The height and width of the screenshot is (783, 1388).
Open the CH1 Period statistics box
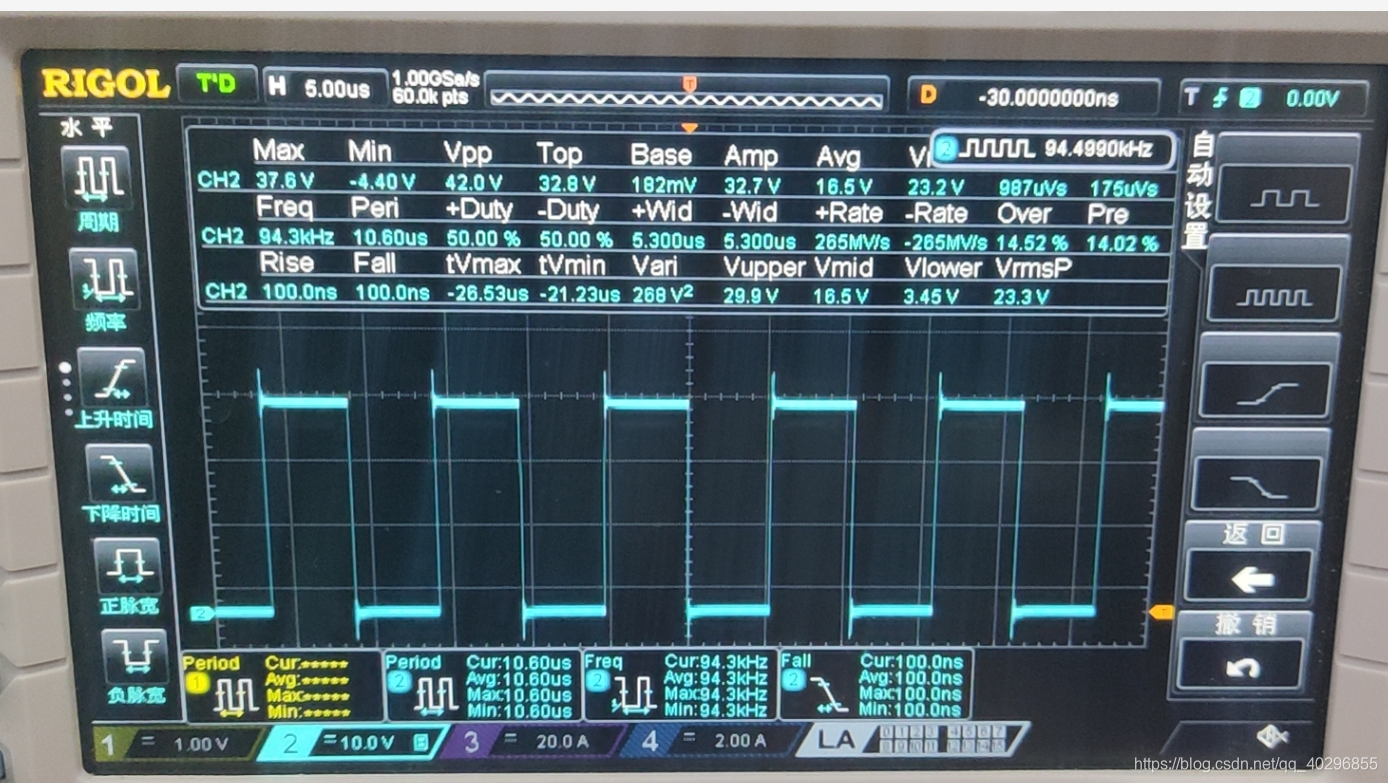(282, 684)
